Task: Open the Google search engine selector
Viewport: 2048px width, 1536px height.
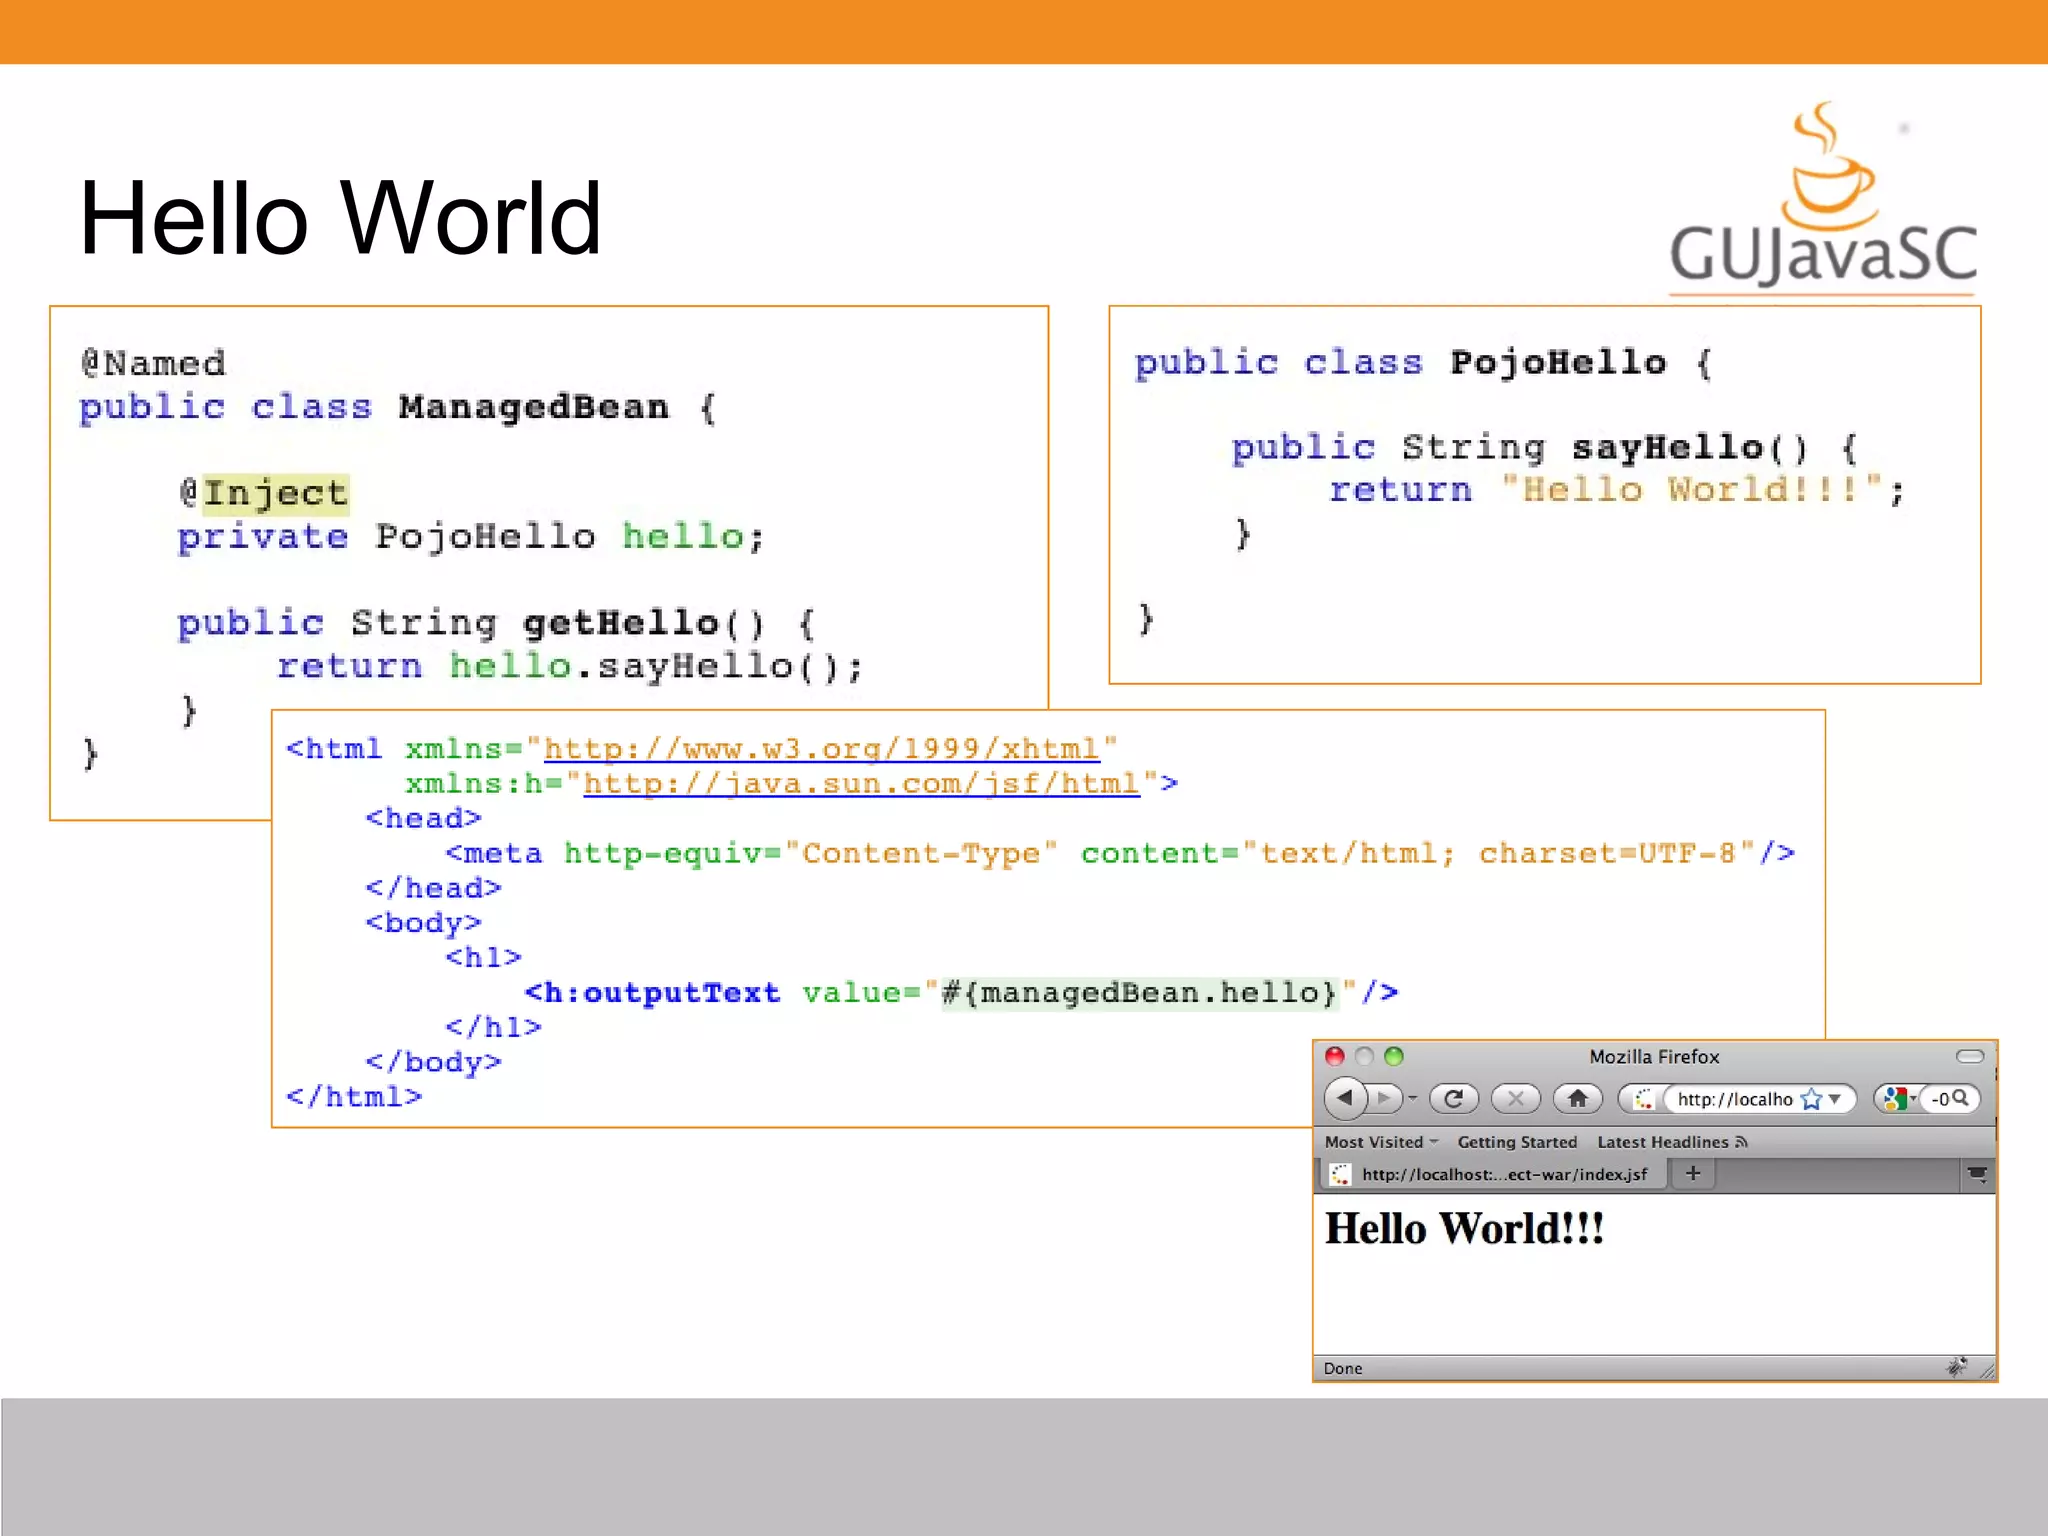Action: pyautogui.click(x=1897, y=1098)
